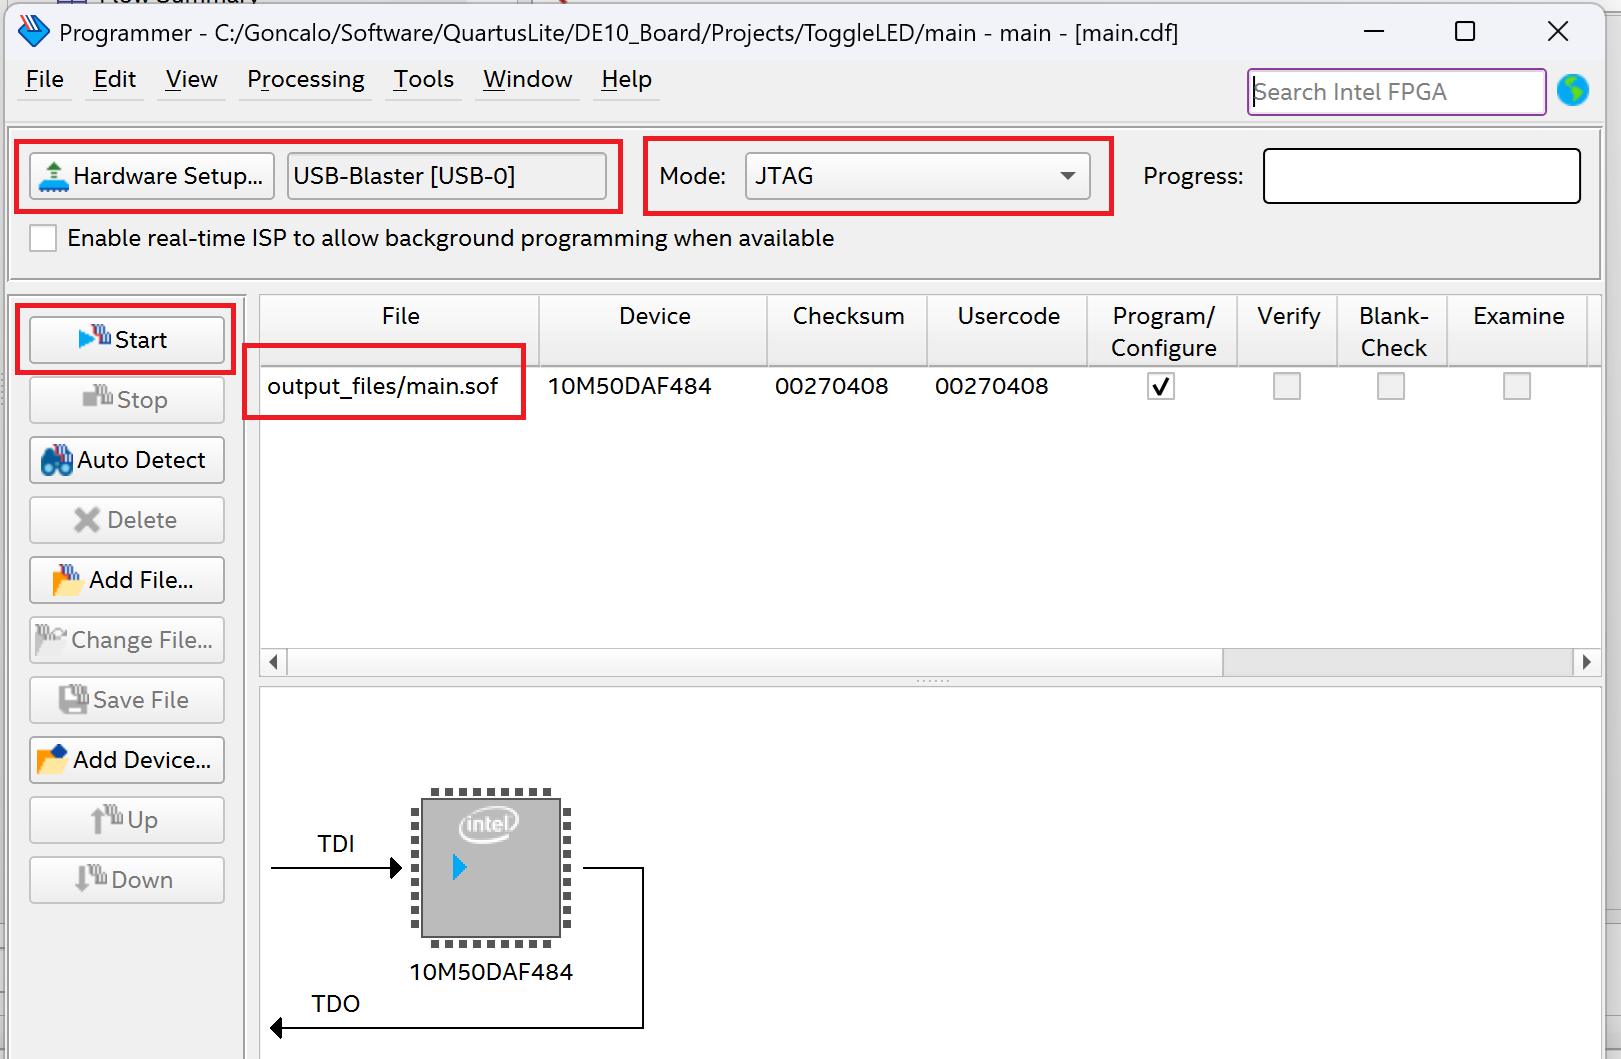Click the usercode value 00270408
Screen dimensions: 1621x1059
(x=992, y=386)
